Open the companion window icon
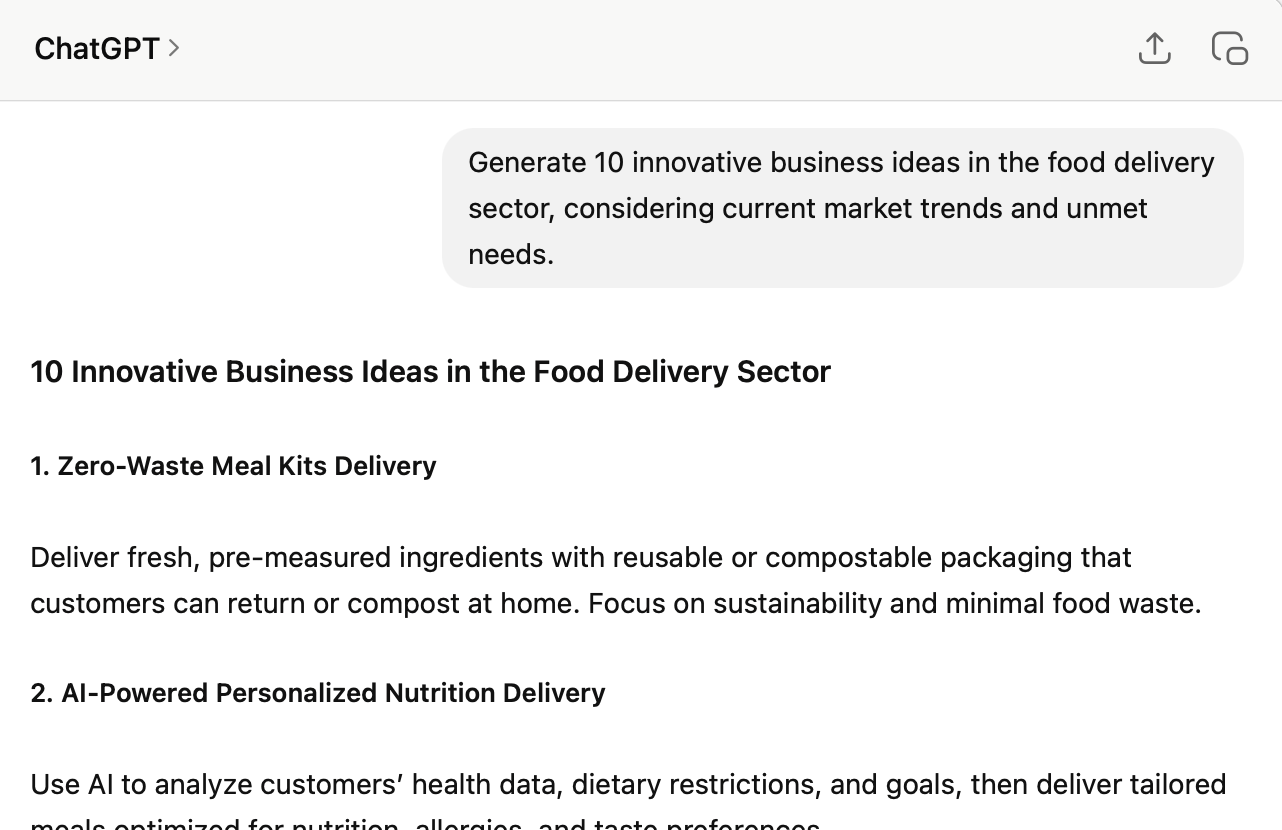Screen dimensions: 1282x830 click(x=1229, y=48)
